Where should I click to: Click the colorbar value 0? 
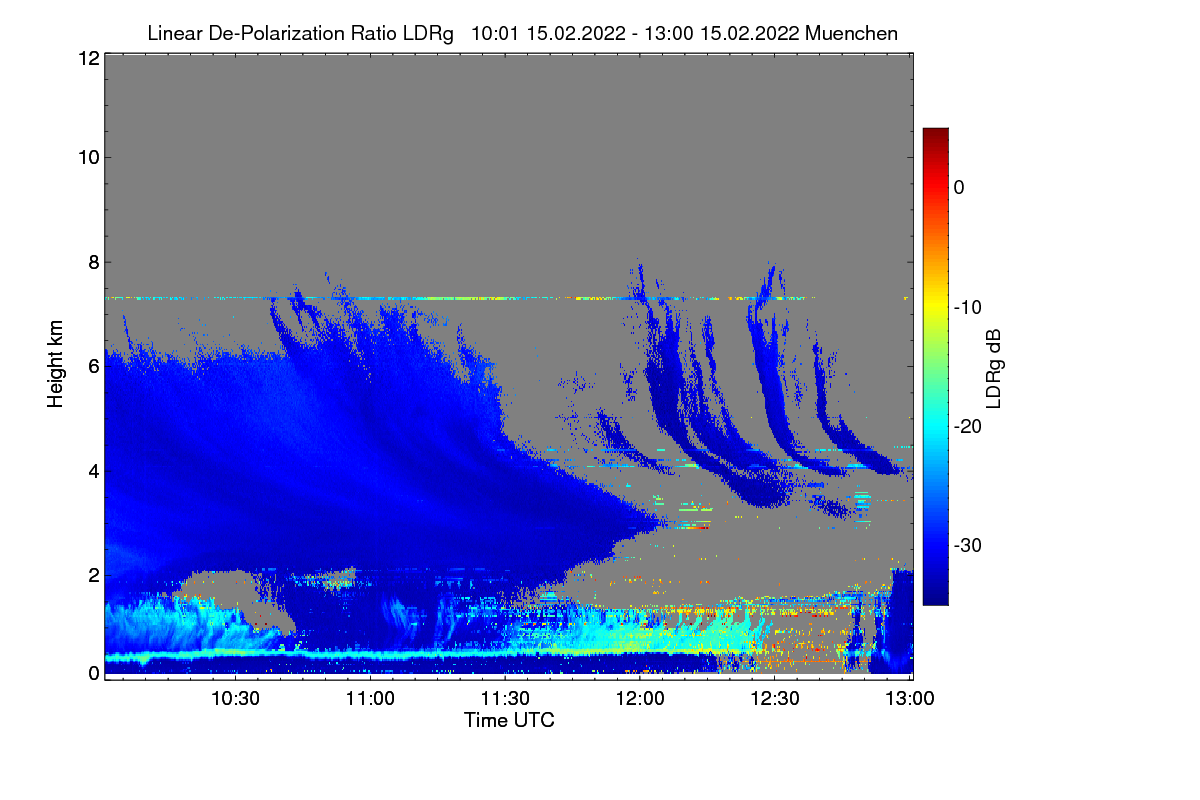pos(959,187)
